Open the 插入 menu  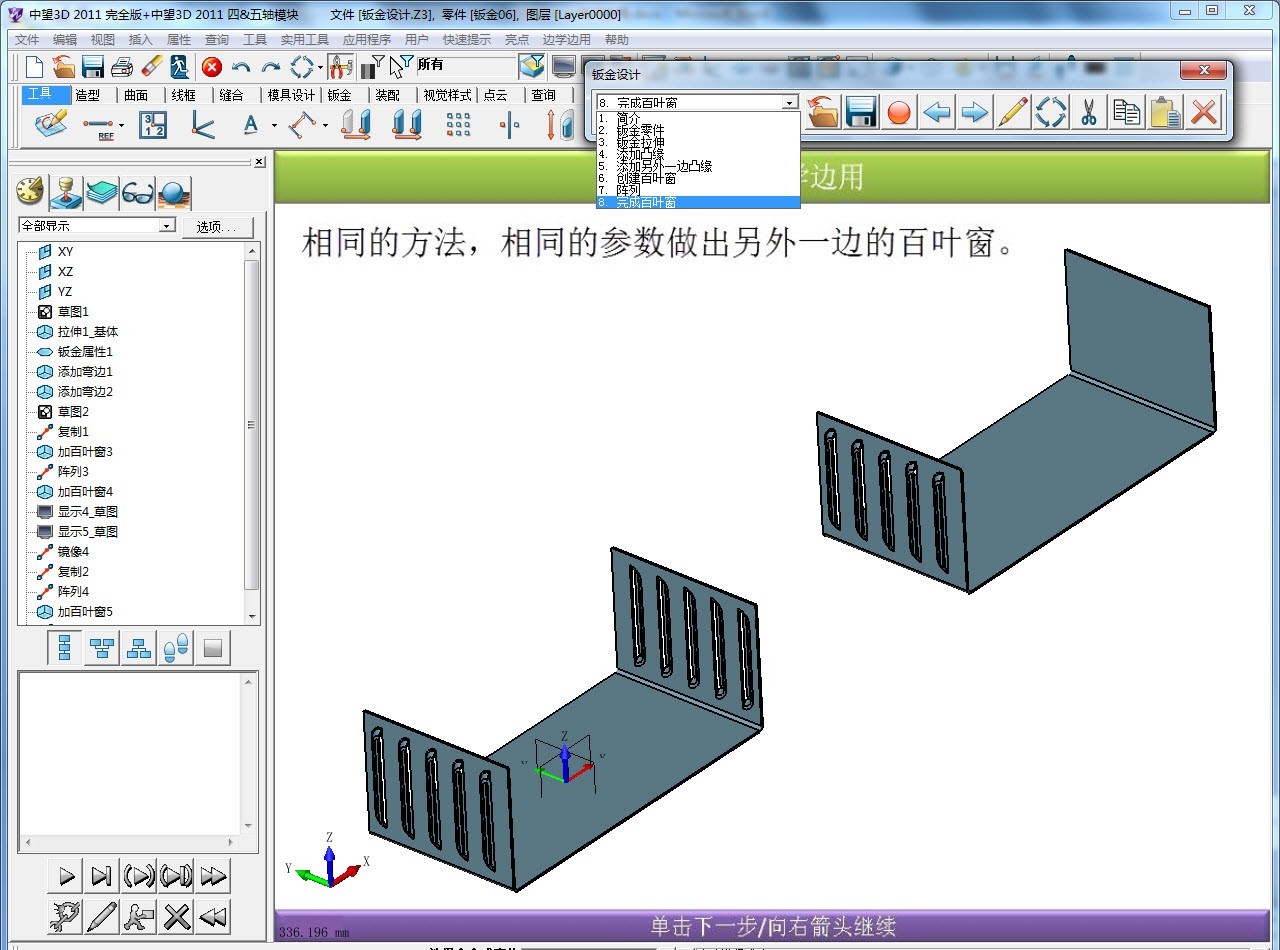point(139,39)
